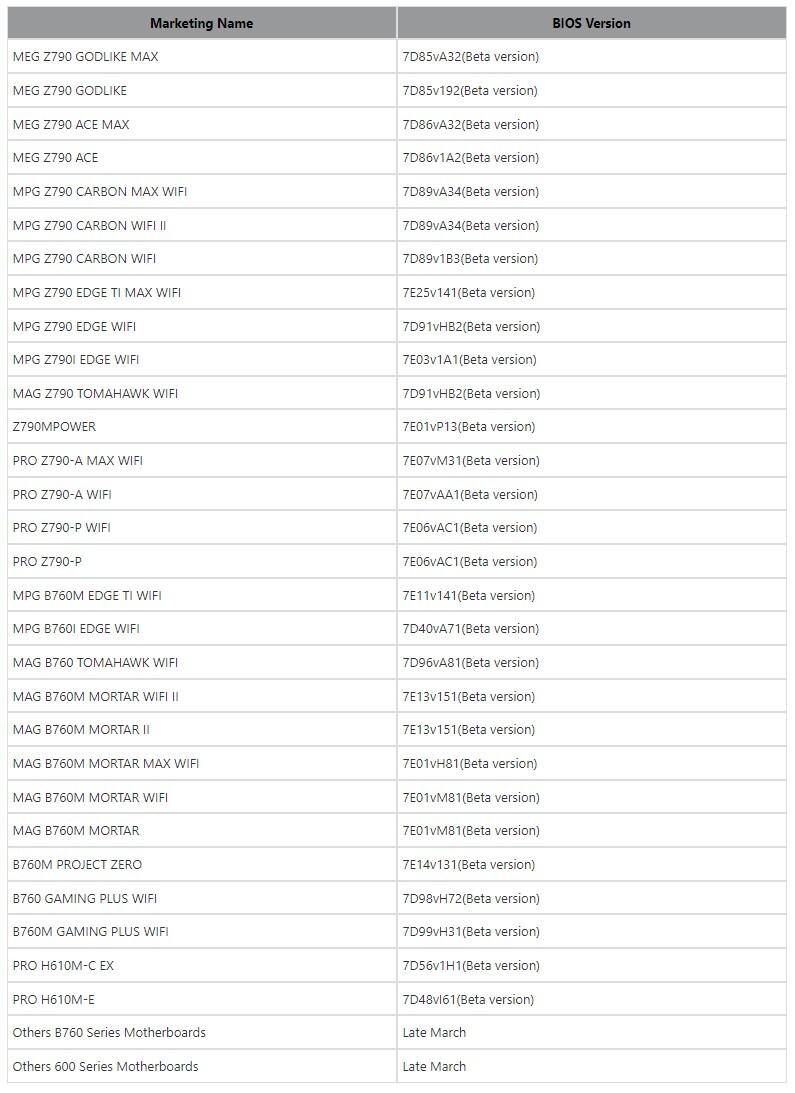795x1093 pixels.
Task: Click the 7D86v1A2 beta version text
Action: (471, 158)
